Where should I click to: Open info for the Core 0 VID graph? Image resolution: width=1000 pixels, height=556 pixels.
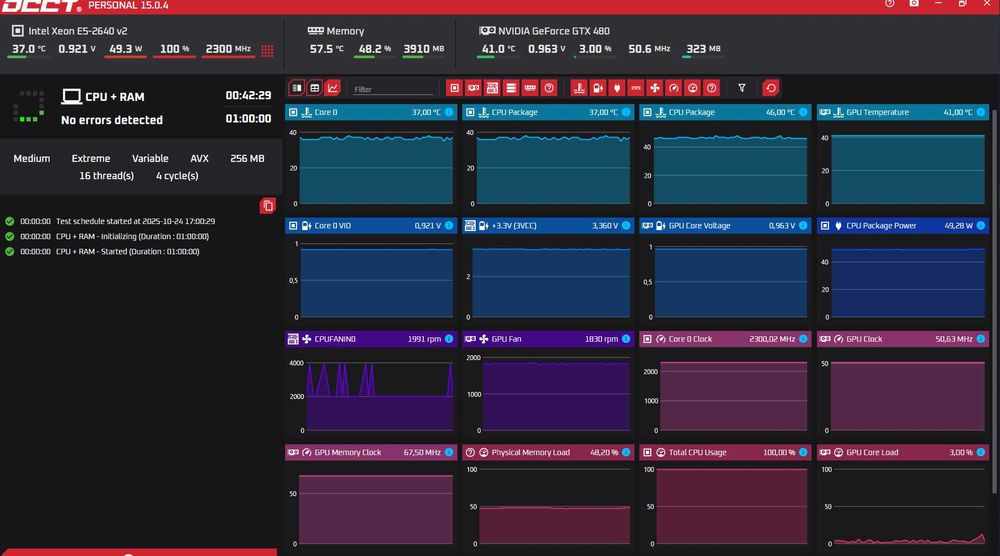[x=449, y=226]
